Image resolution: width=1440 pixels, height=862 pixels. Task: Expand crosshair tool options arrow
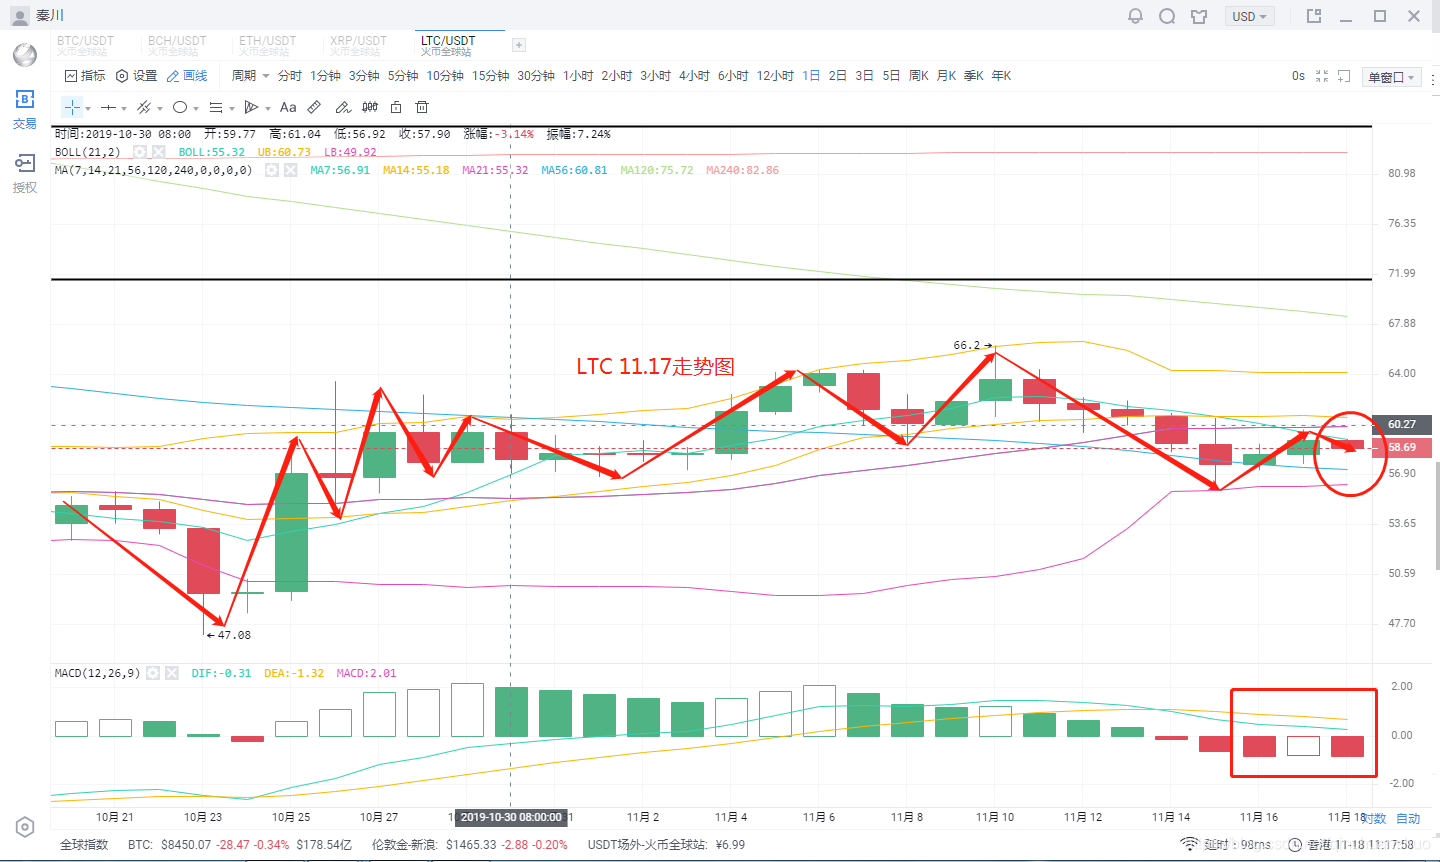[88, 108]
